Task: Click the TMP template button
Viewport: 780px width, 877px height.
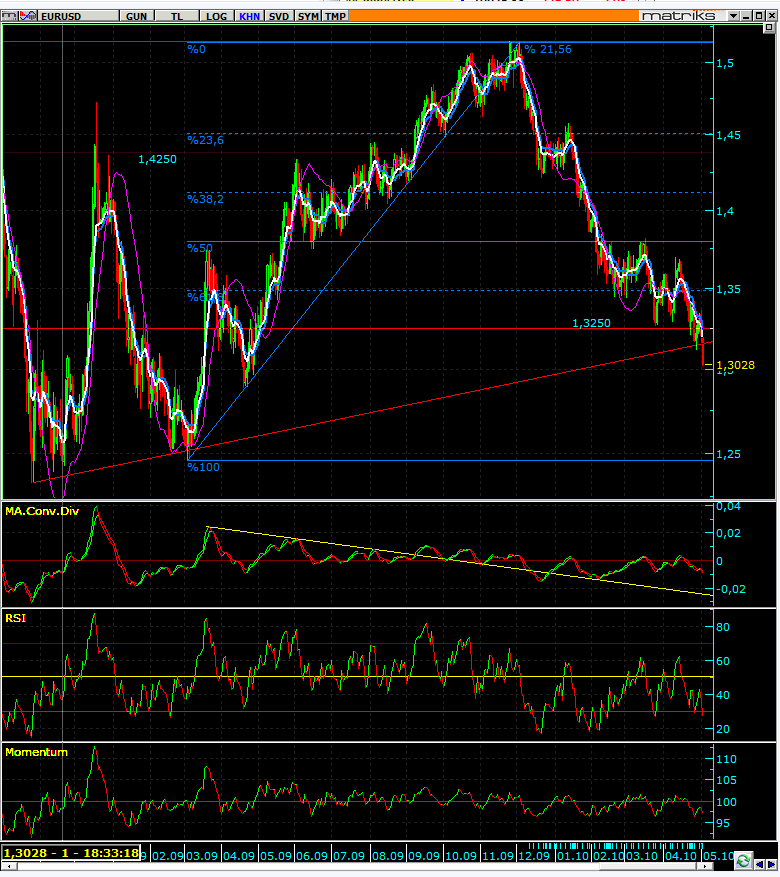Action: (x=335, y=16)
